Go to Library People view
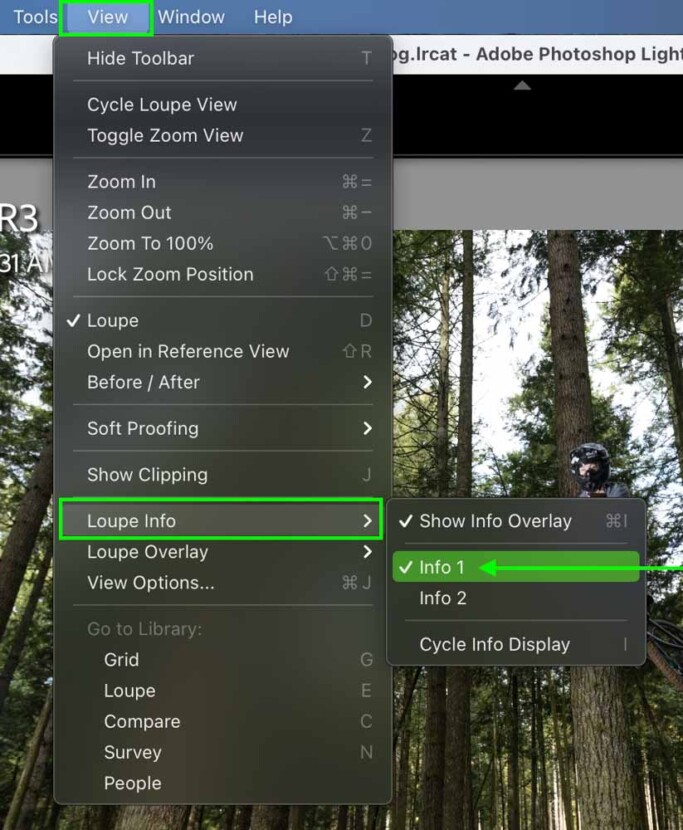Screen dimensions: 683x830 [223, 783]
